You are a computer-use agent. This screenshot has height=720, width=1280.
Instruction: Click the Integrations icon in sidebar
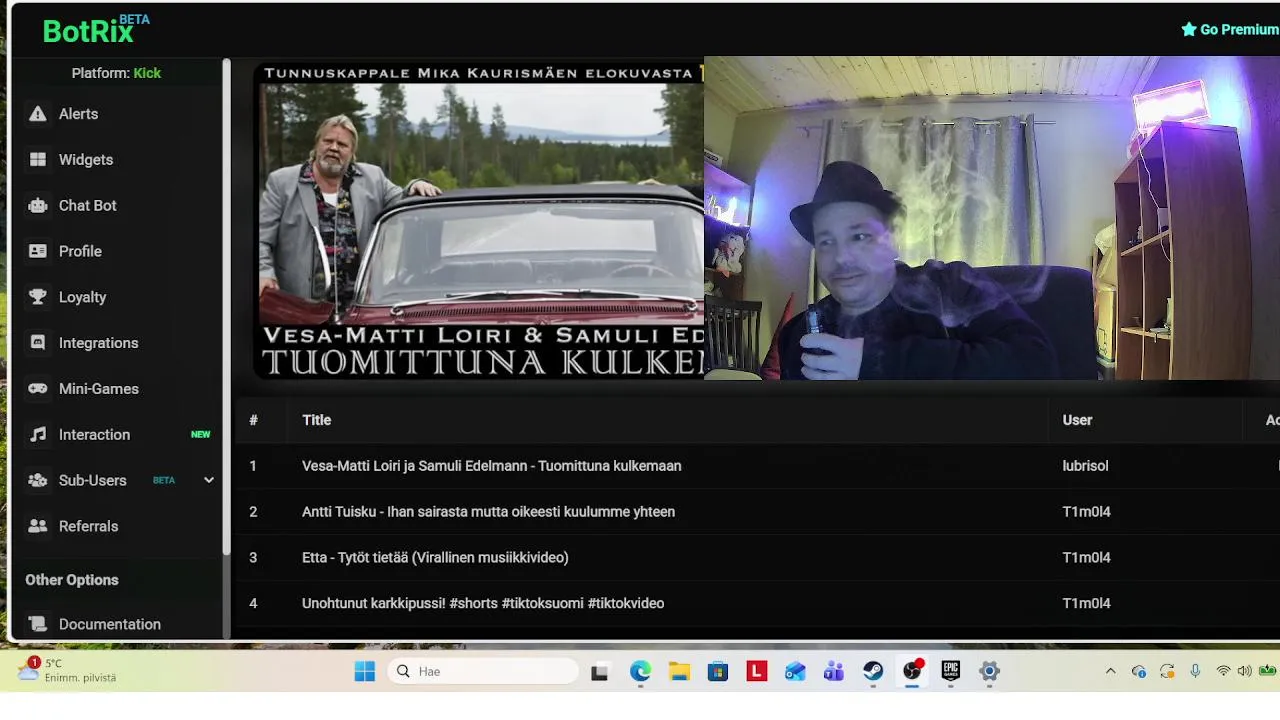point(38,343)
